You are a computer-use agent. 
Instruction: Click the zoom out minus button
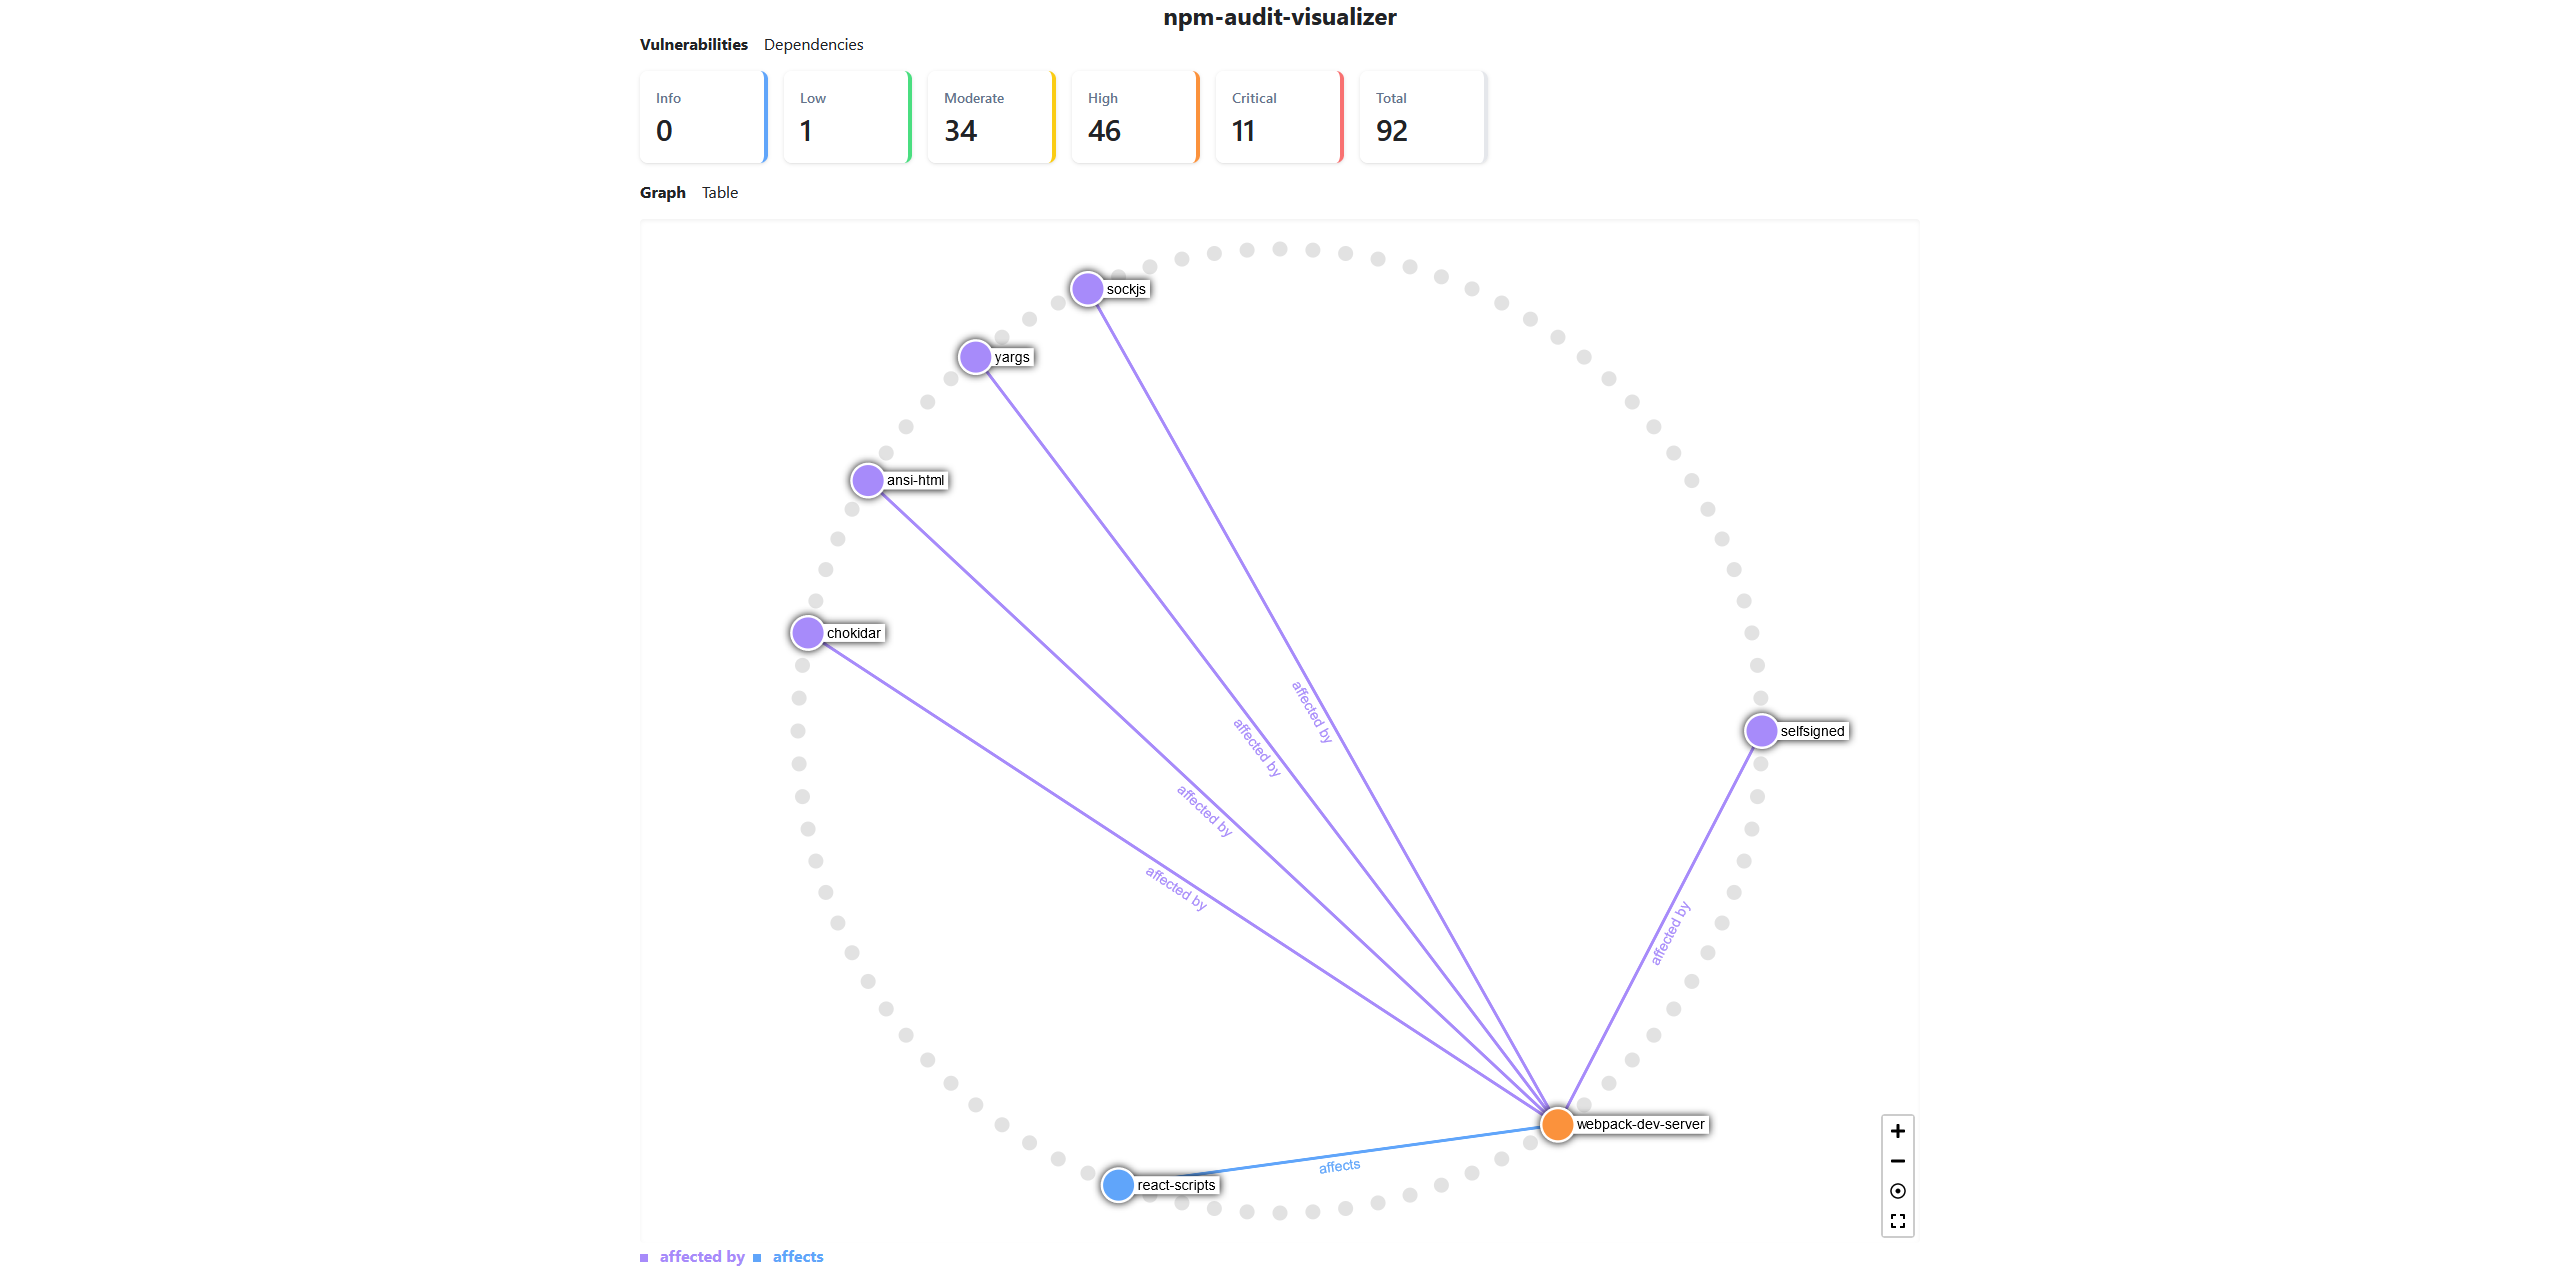[1897, 1161]
